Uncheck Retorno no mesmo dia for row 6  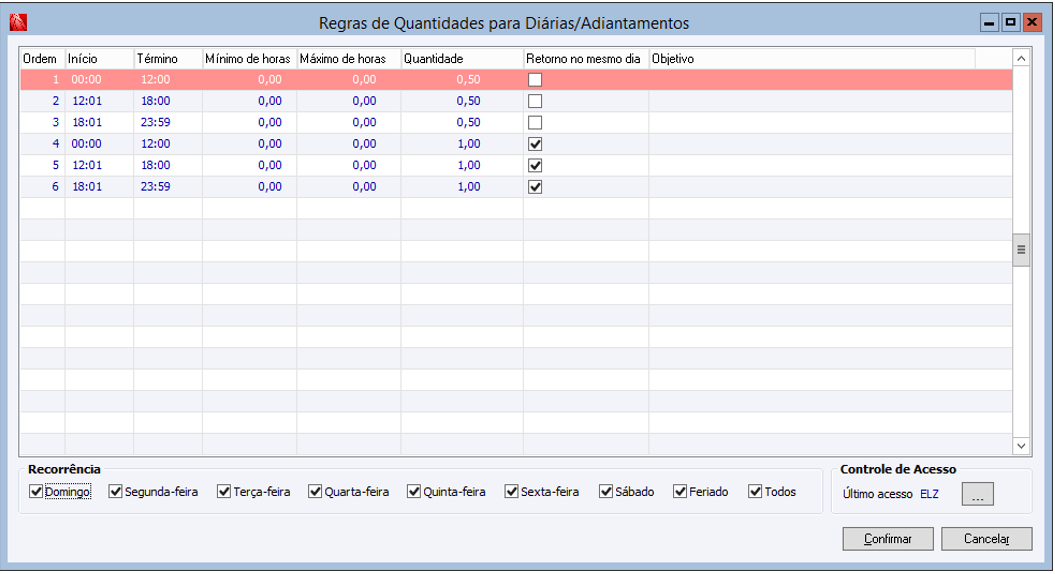click(535, 187)
